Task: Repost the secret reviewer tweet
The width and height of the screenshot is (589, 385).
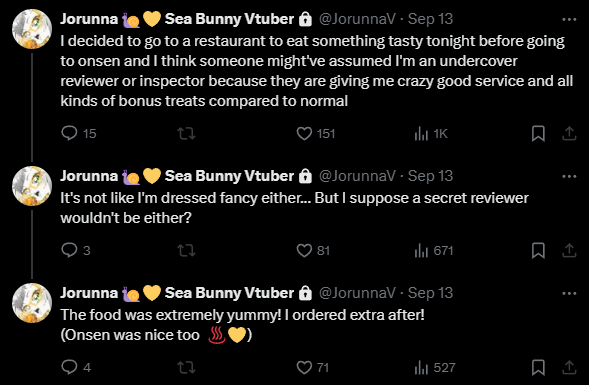Action: (186, 250)
